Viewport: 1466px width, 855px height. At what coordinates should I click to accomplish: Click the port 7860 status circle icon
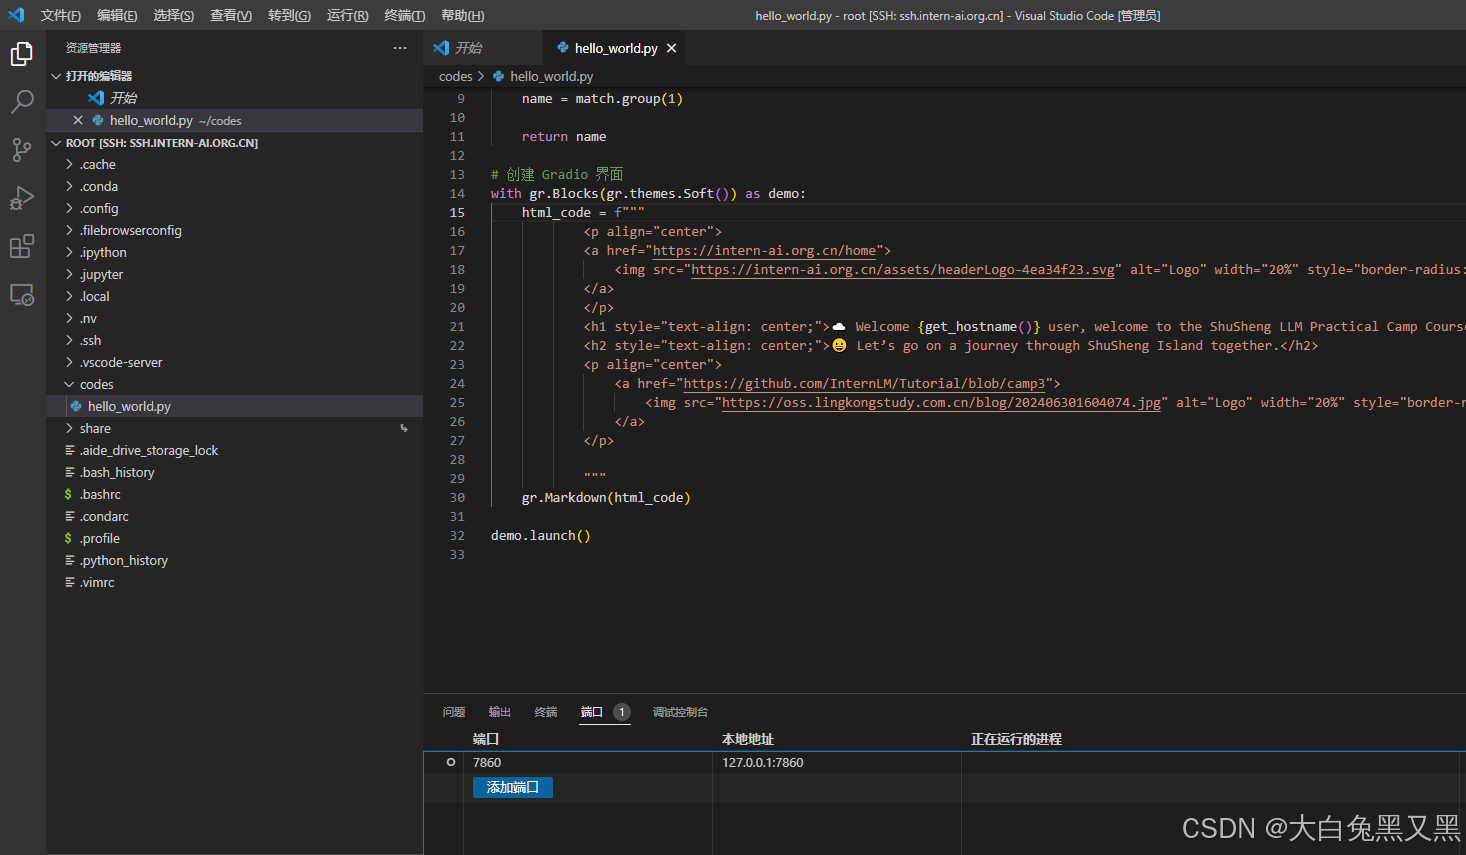pos(450,762)
